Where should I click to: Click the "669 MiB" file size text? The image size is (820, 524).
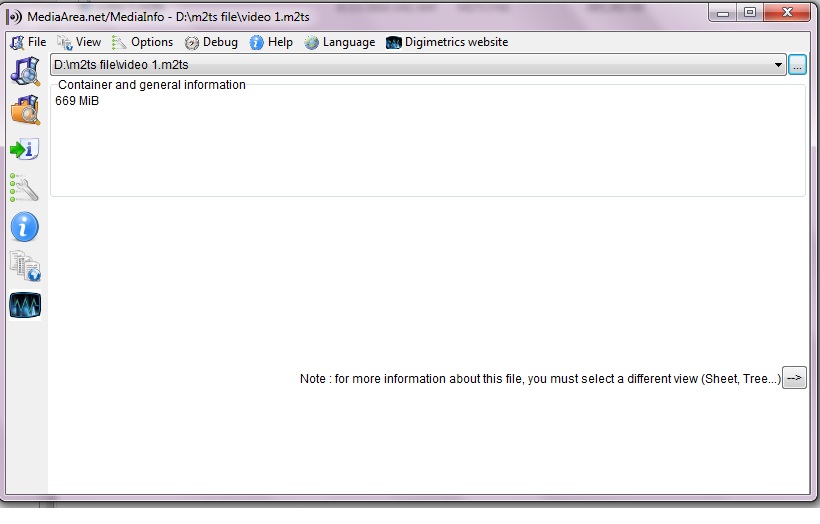(x=77, y=101)
